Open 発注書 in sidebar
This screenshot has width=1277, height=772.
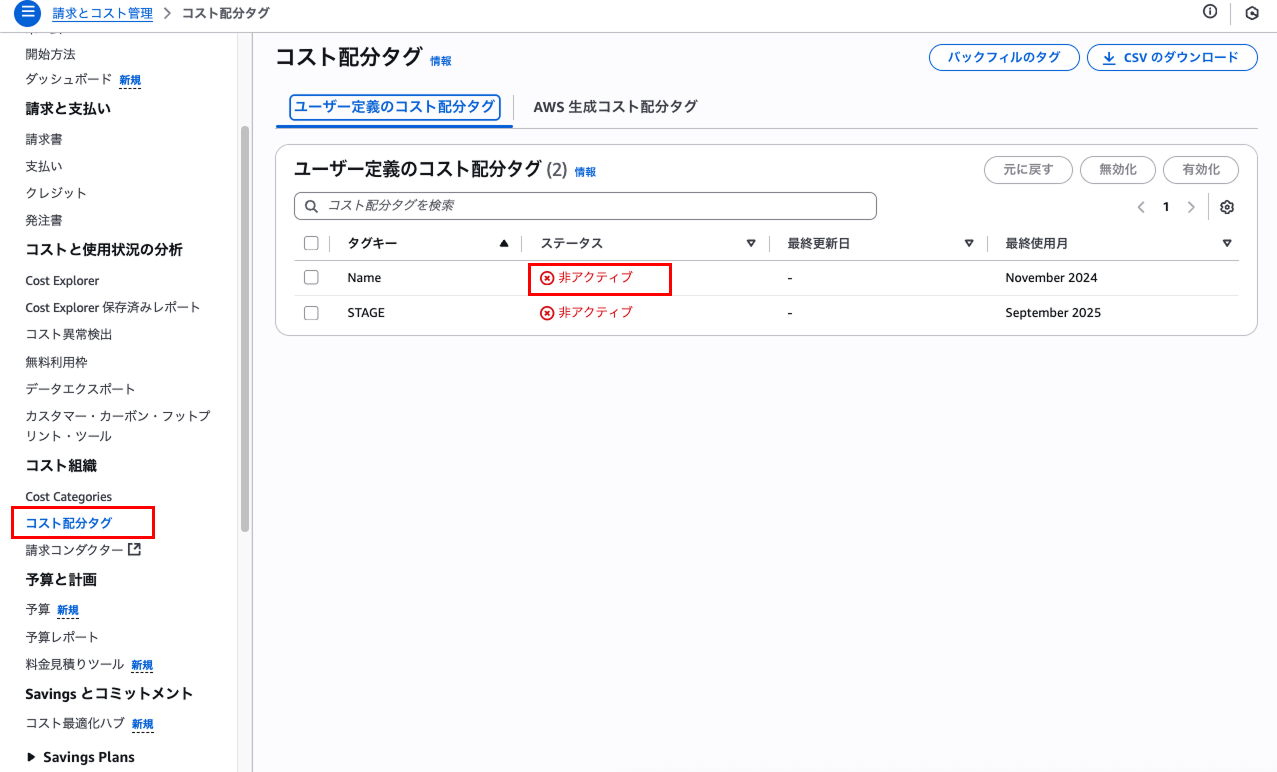44,220
